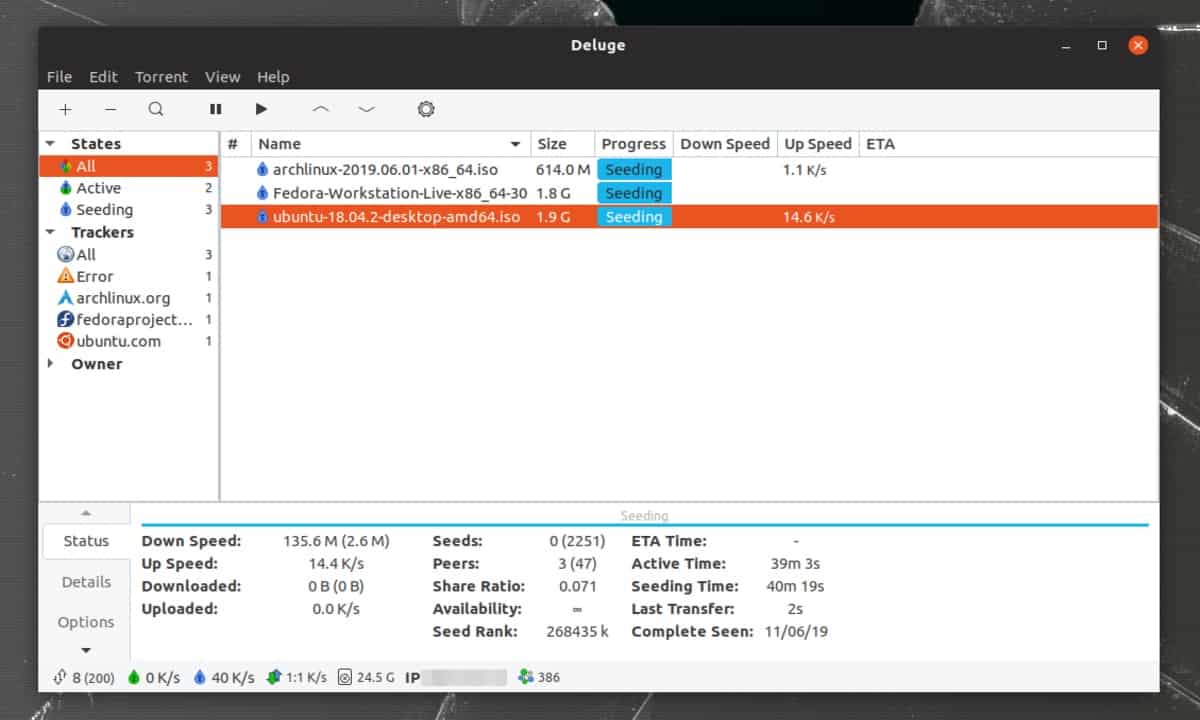This screenshot has height=720, width=1200.
Task: Switch to the Details tab
Action: tap(86, 582)
